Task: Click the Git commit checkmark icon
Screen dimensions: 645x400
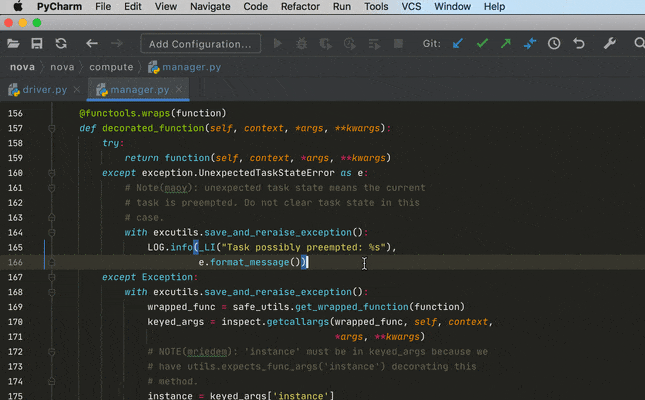Action: click(x=482, y=44)
